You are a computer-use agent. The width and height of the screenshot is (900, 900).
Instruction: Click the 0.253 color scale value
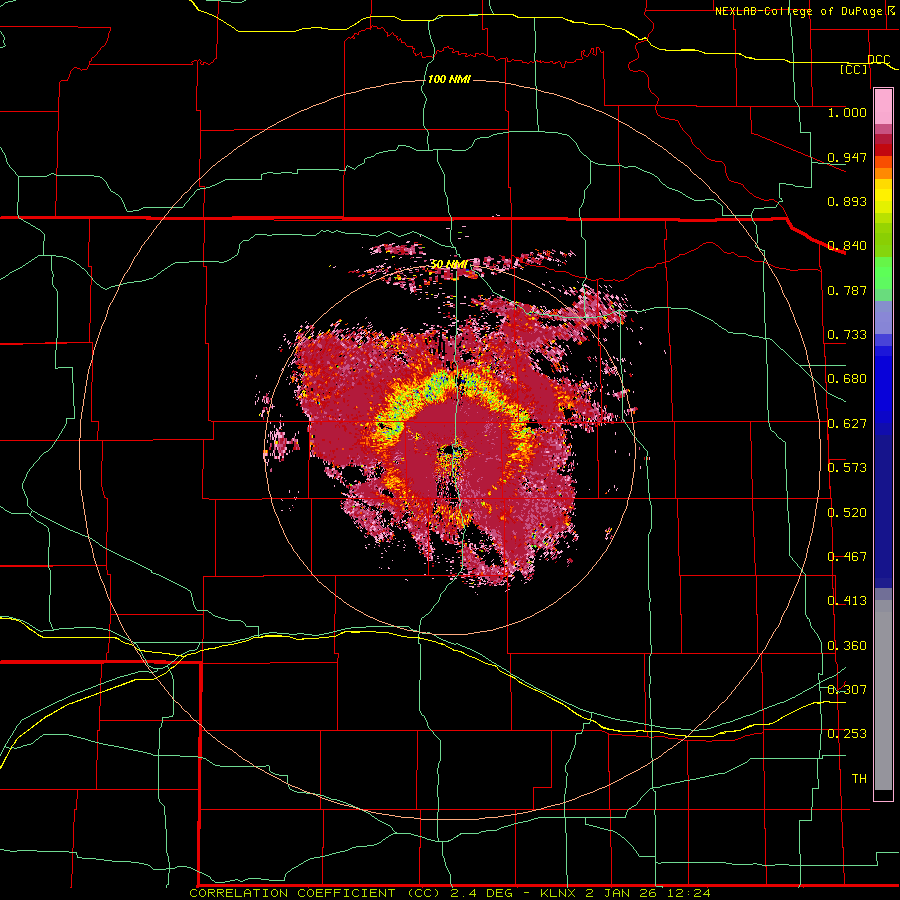[x=847, y=734]
